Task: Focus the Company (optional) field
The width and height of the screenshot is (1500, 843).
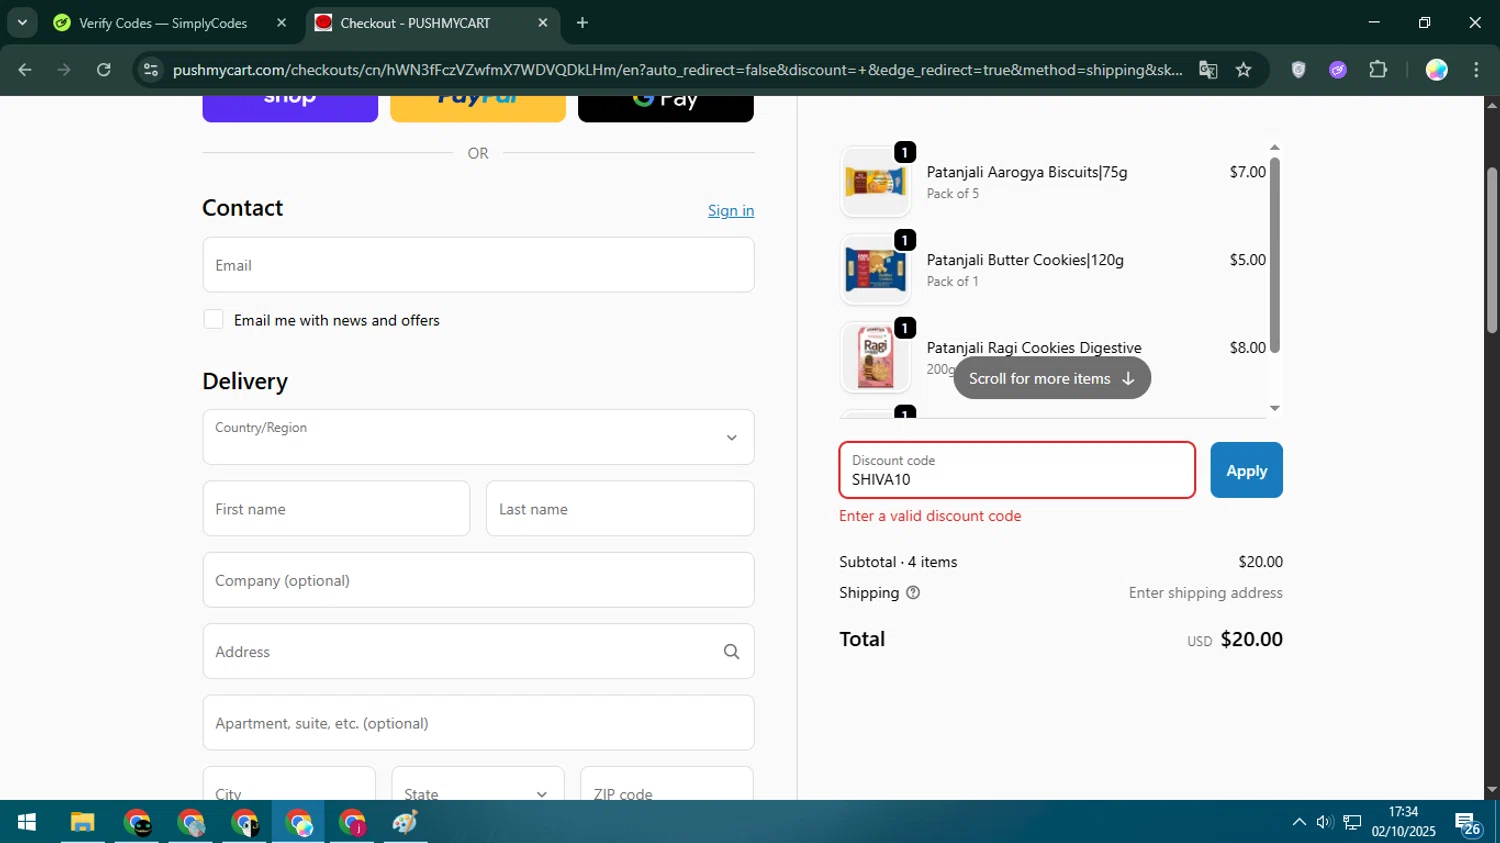Action: point(478,580)
